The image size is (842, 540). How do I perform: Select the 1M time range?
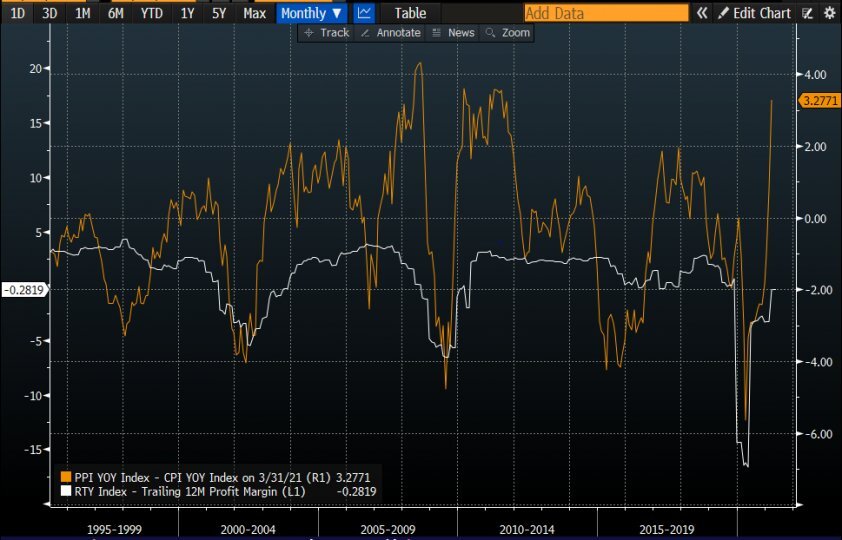coord(82,13)
